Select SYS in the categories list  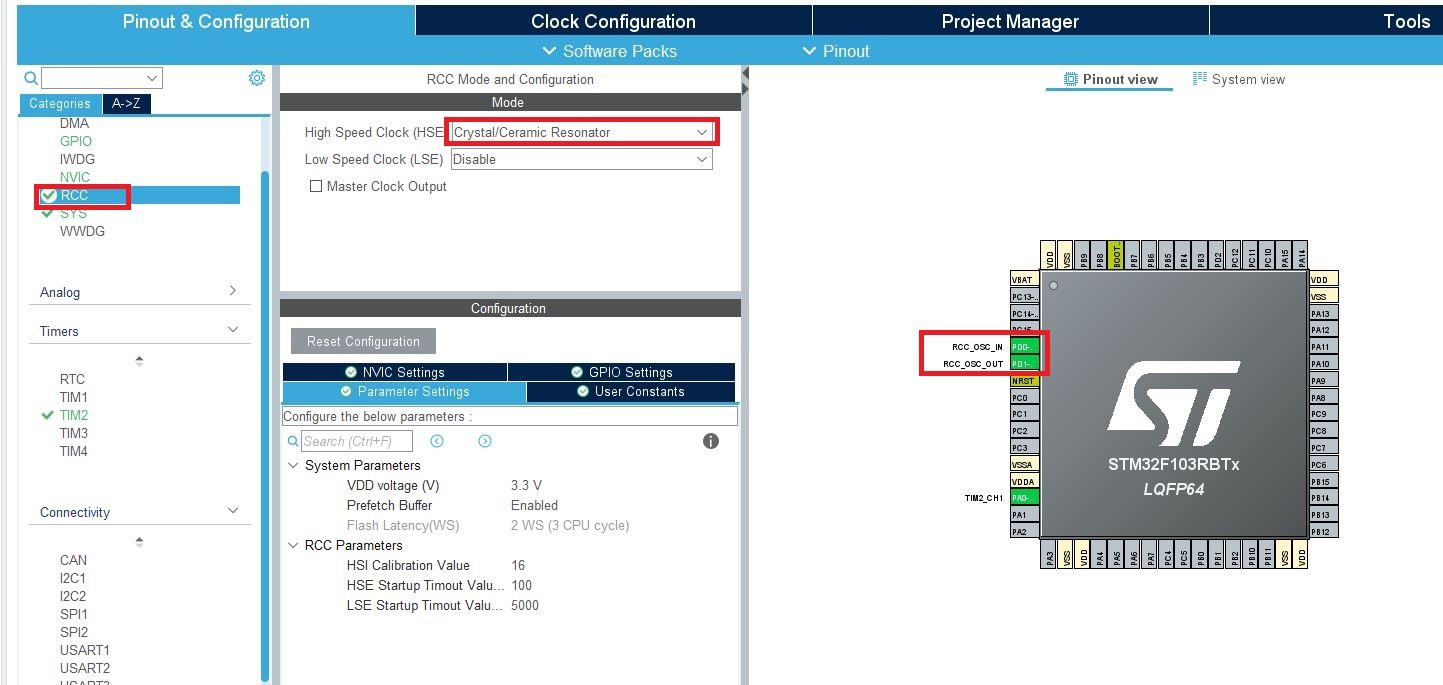point(73,213)
